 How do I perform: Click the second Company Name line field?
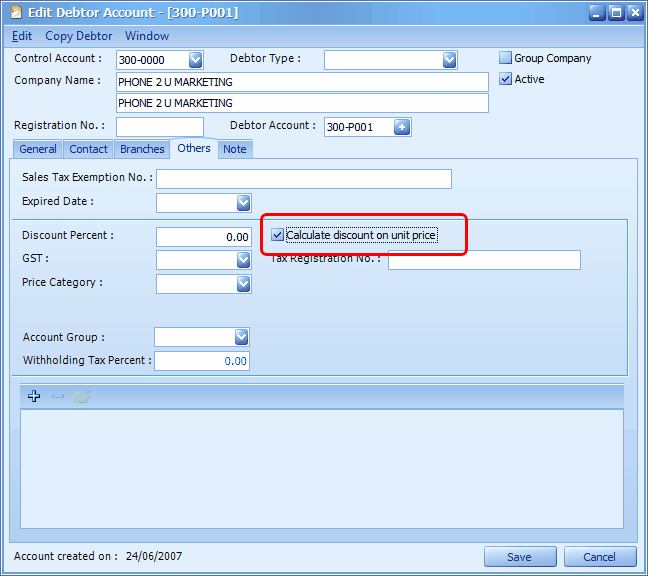[x=302, y=103]
